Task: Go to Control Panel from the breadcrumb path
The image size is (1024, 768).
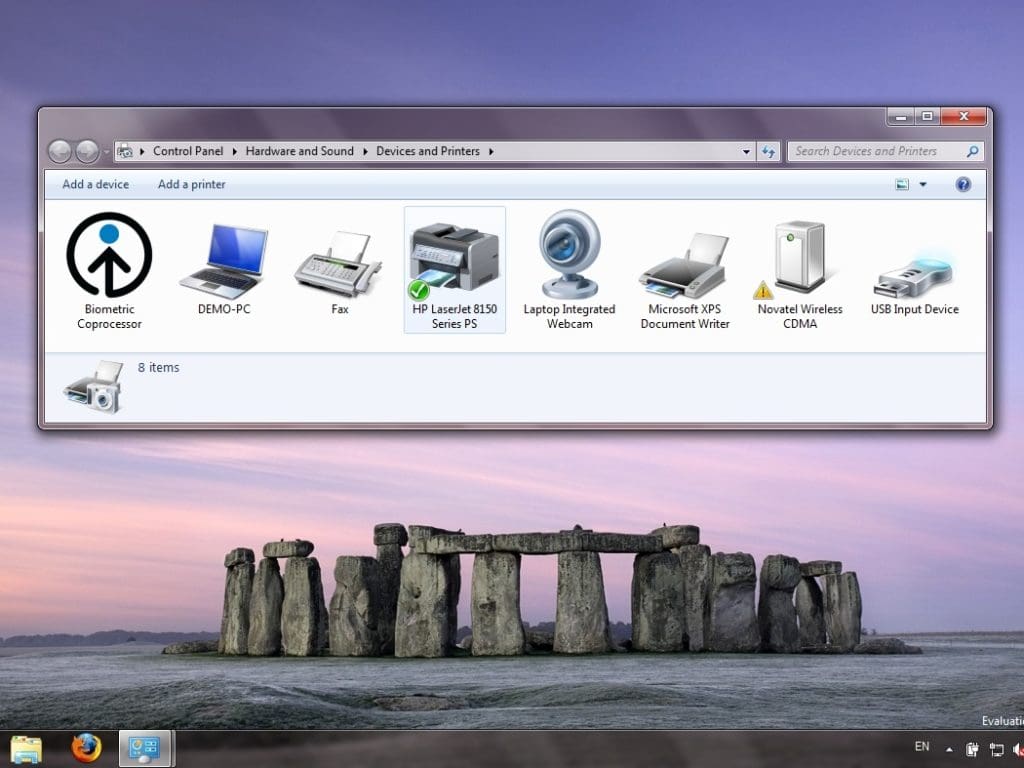Action: (x=188, y=151)
